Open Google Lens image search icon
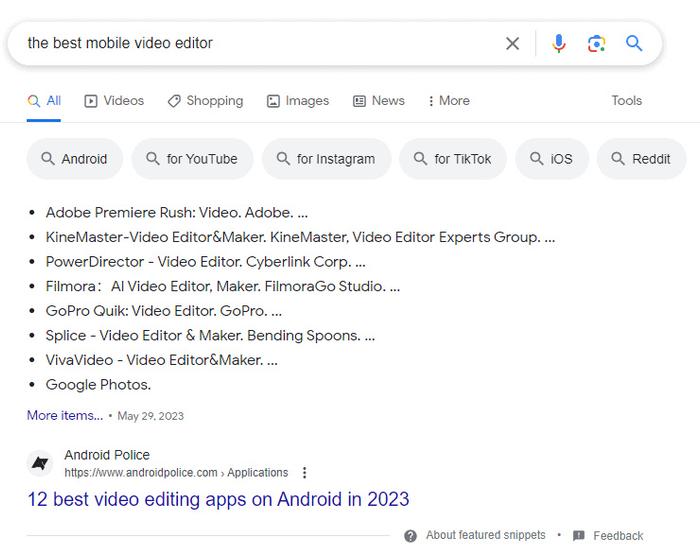 [596, 43]
